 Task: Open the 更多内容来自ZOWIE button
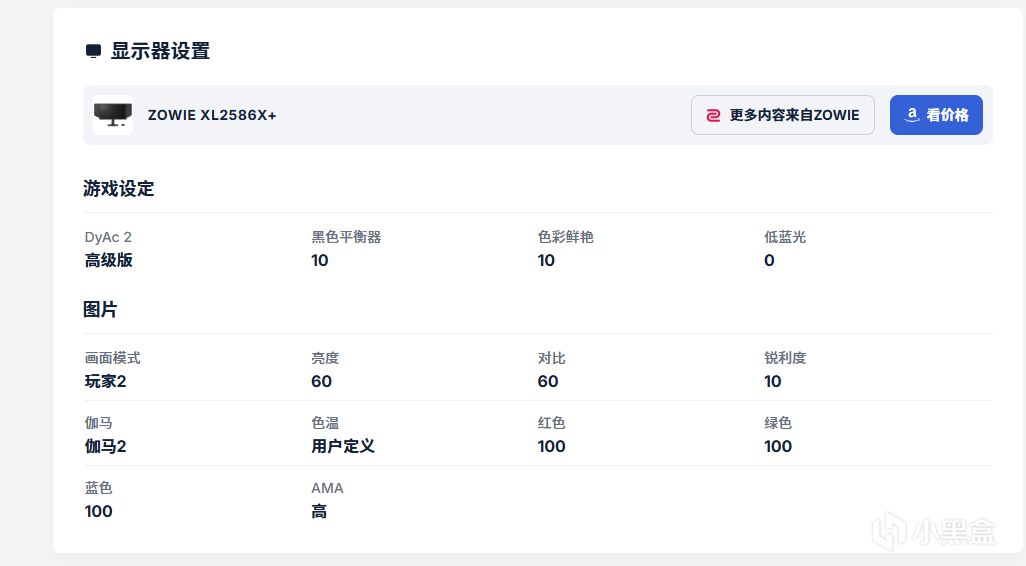(782, 115)
